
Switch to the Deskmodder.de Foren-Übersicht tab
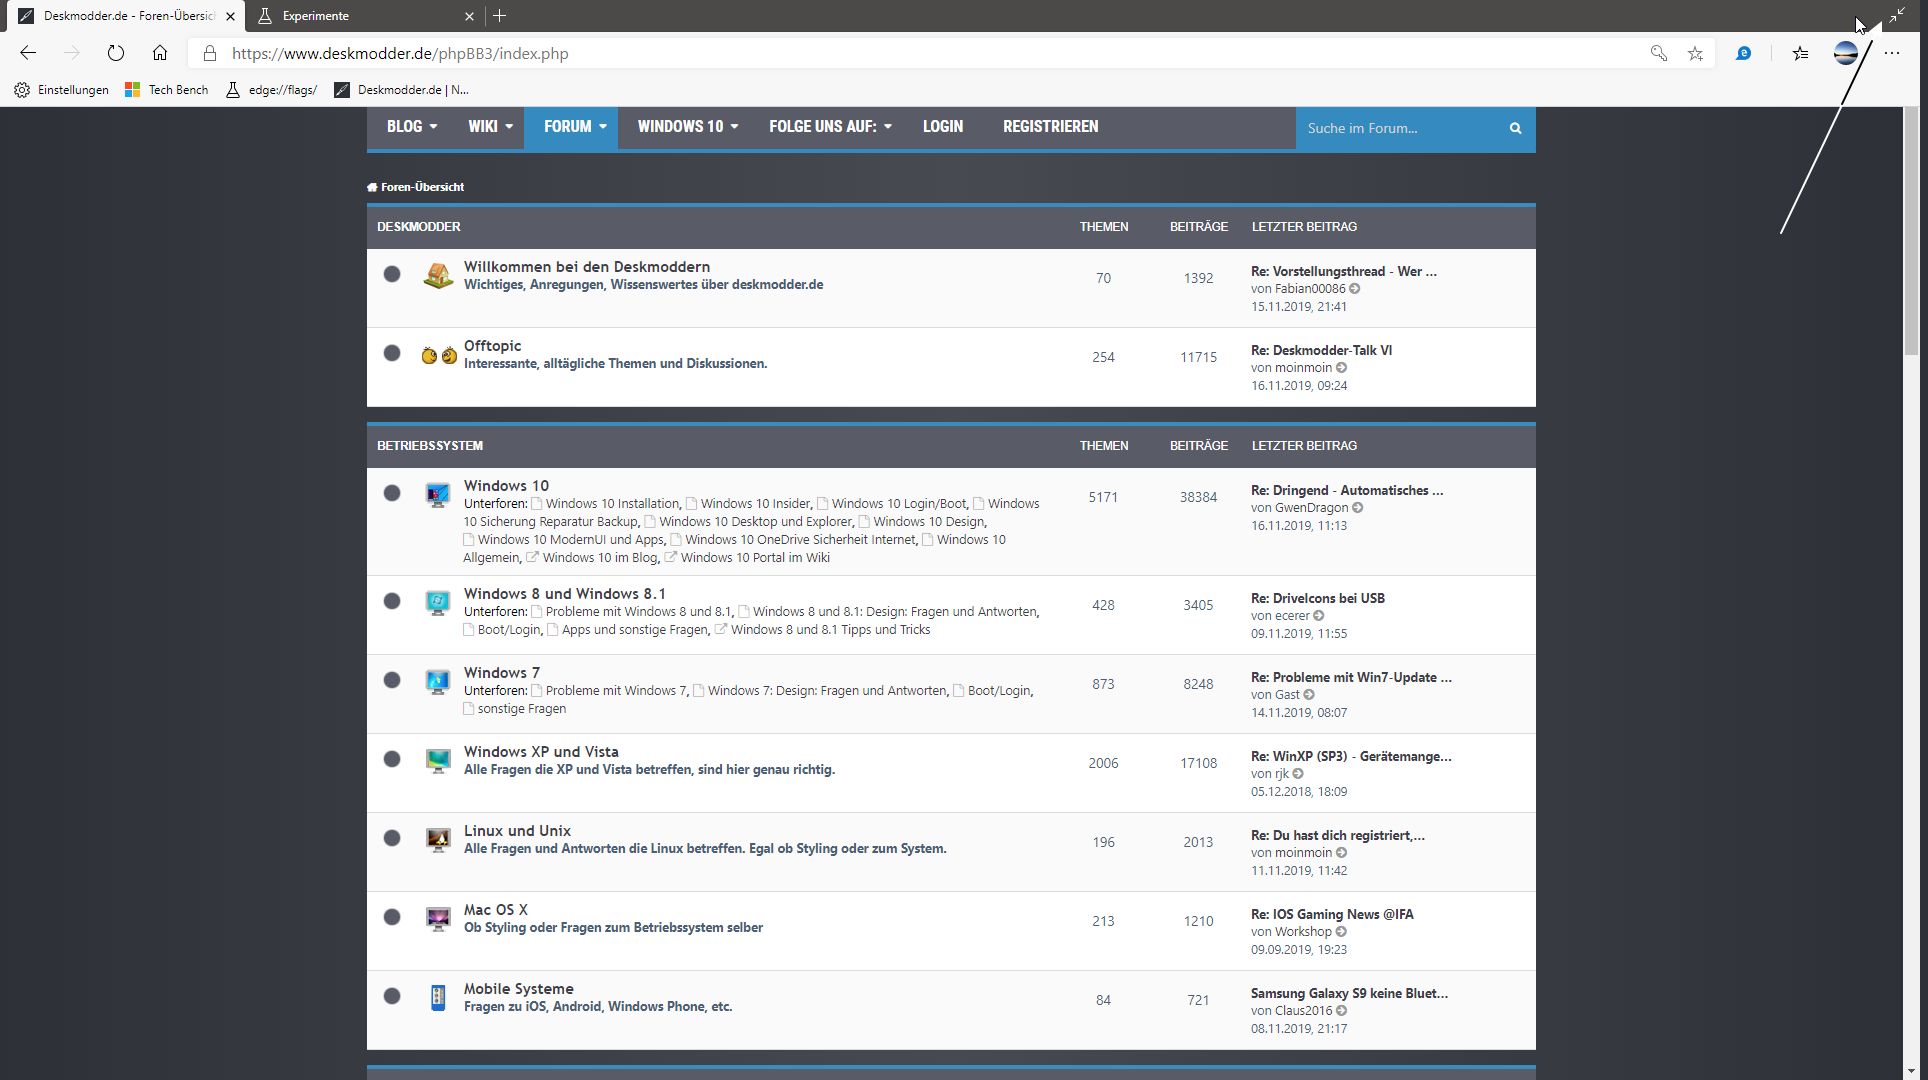[127, 16]
